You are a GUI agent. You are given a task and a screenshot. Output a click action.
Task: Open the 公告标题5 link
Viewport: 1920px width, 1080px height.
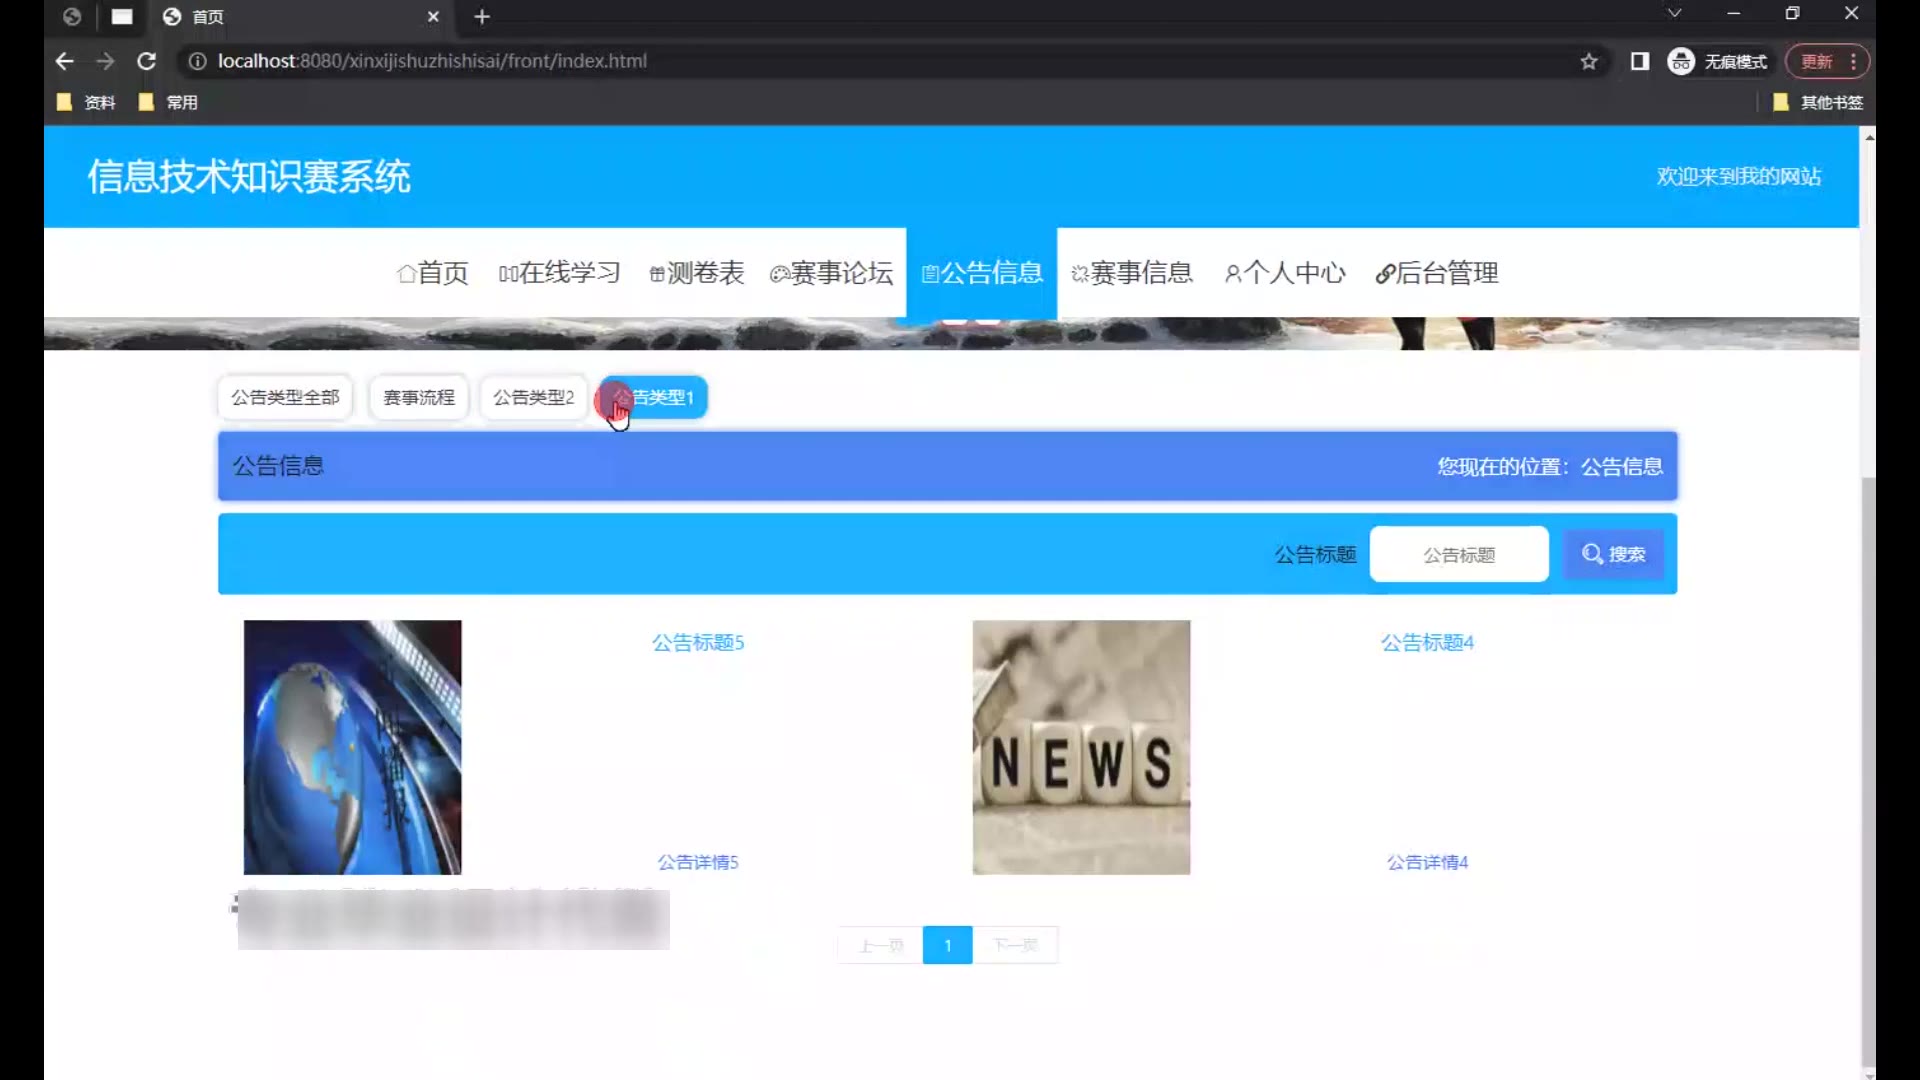698,642
